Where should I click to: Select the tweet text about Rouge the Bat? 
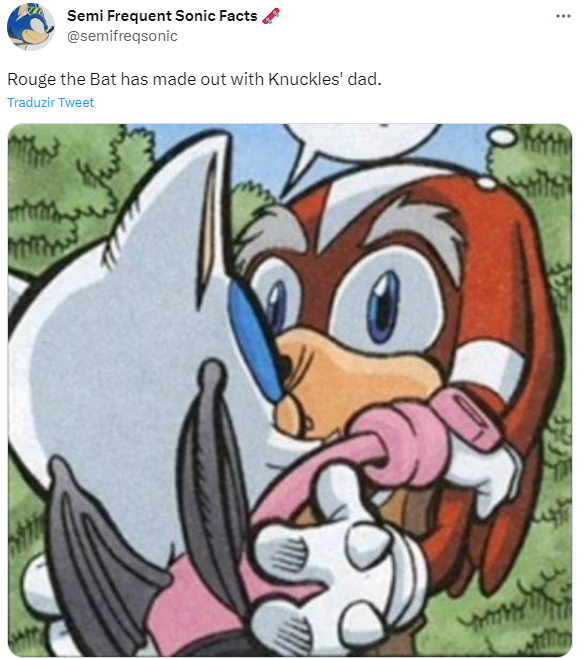point(195,79)
